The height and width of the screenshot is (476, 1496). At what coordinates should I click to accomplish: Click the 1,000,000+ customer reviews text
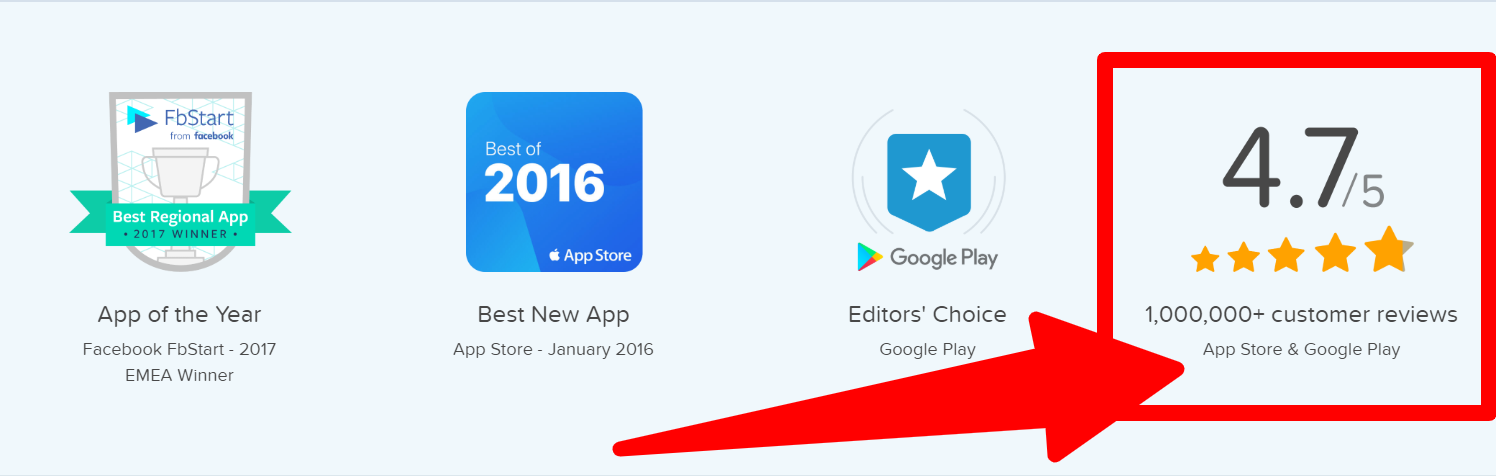1301,314
